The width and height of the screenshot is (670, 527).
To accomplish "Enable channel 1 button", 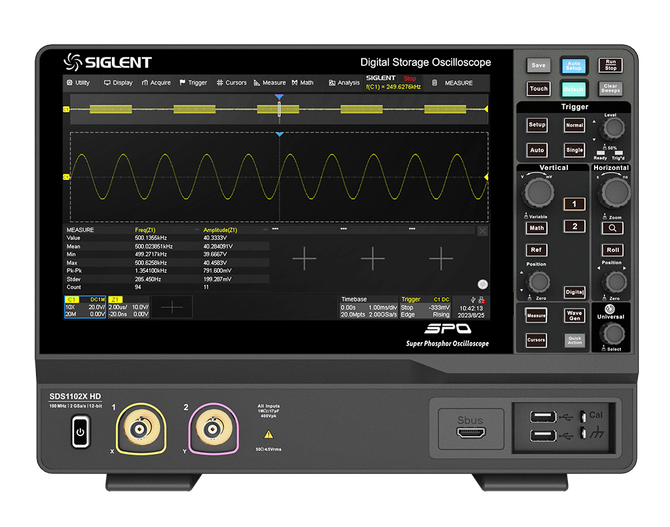I will coord(574,204).
